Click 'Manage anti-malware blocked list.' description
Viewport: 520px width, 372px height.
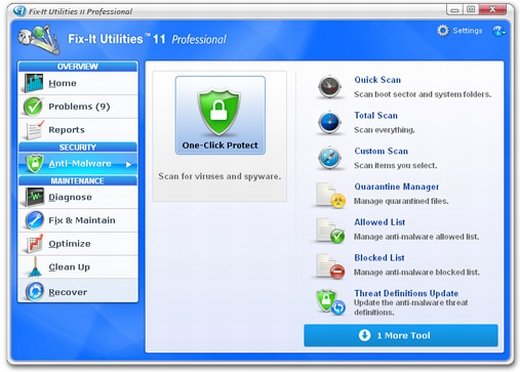coord(417,272)
